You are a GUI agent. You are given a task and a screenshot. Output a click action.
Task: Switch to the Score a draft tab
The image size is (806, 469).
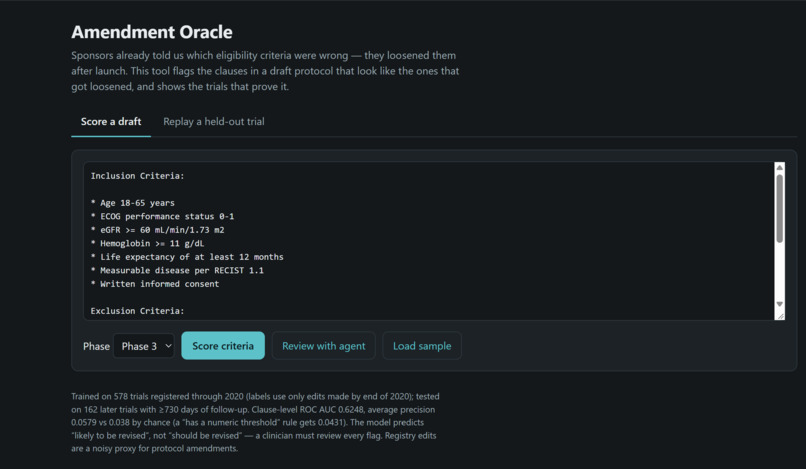pyautogui.click(x=111, y=122)
